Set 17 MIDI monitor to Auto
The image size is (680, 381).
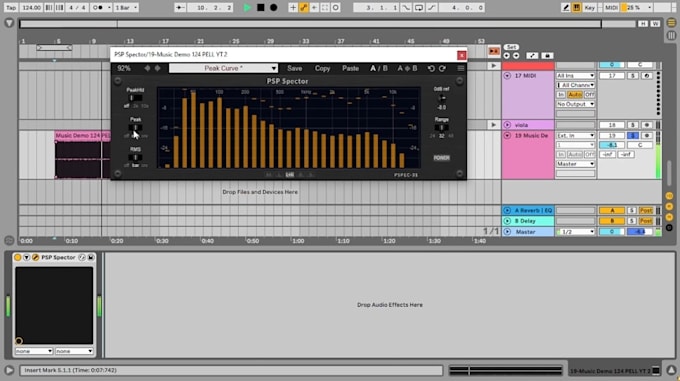tap(575, 94)
